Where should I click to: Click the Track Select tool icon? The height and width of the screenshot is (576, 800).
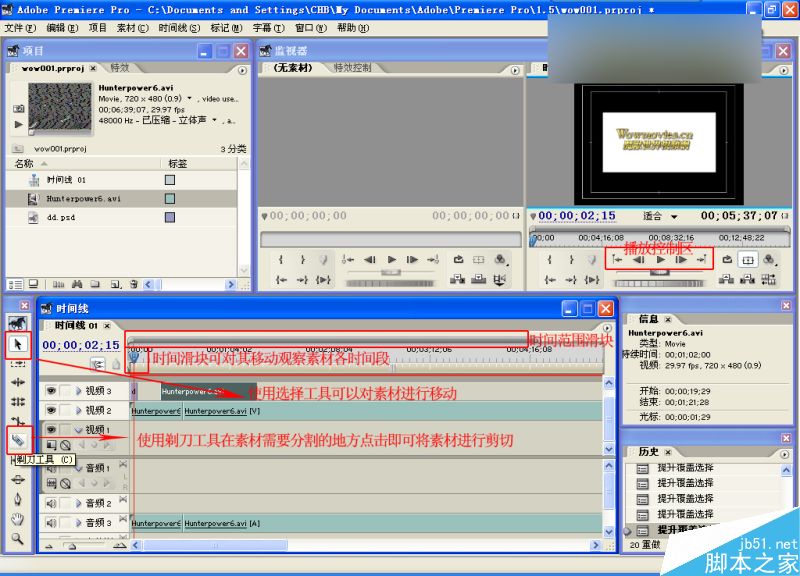[18, 365]
